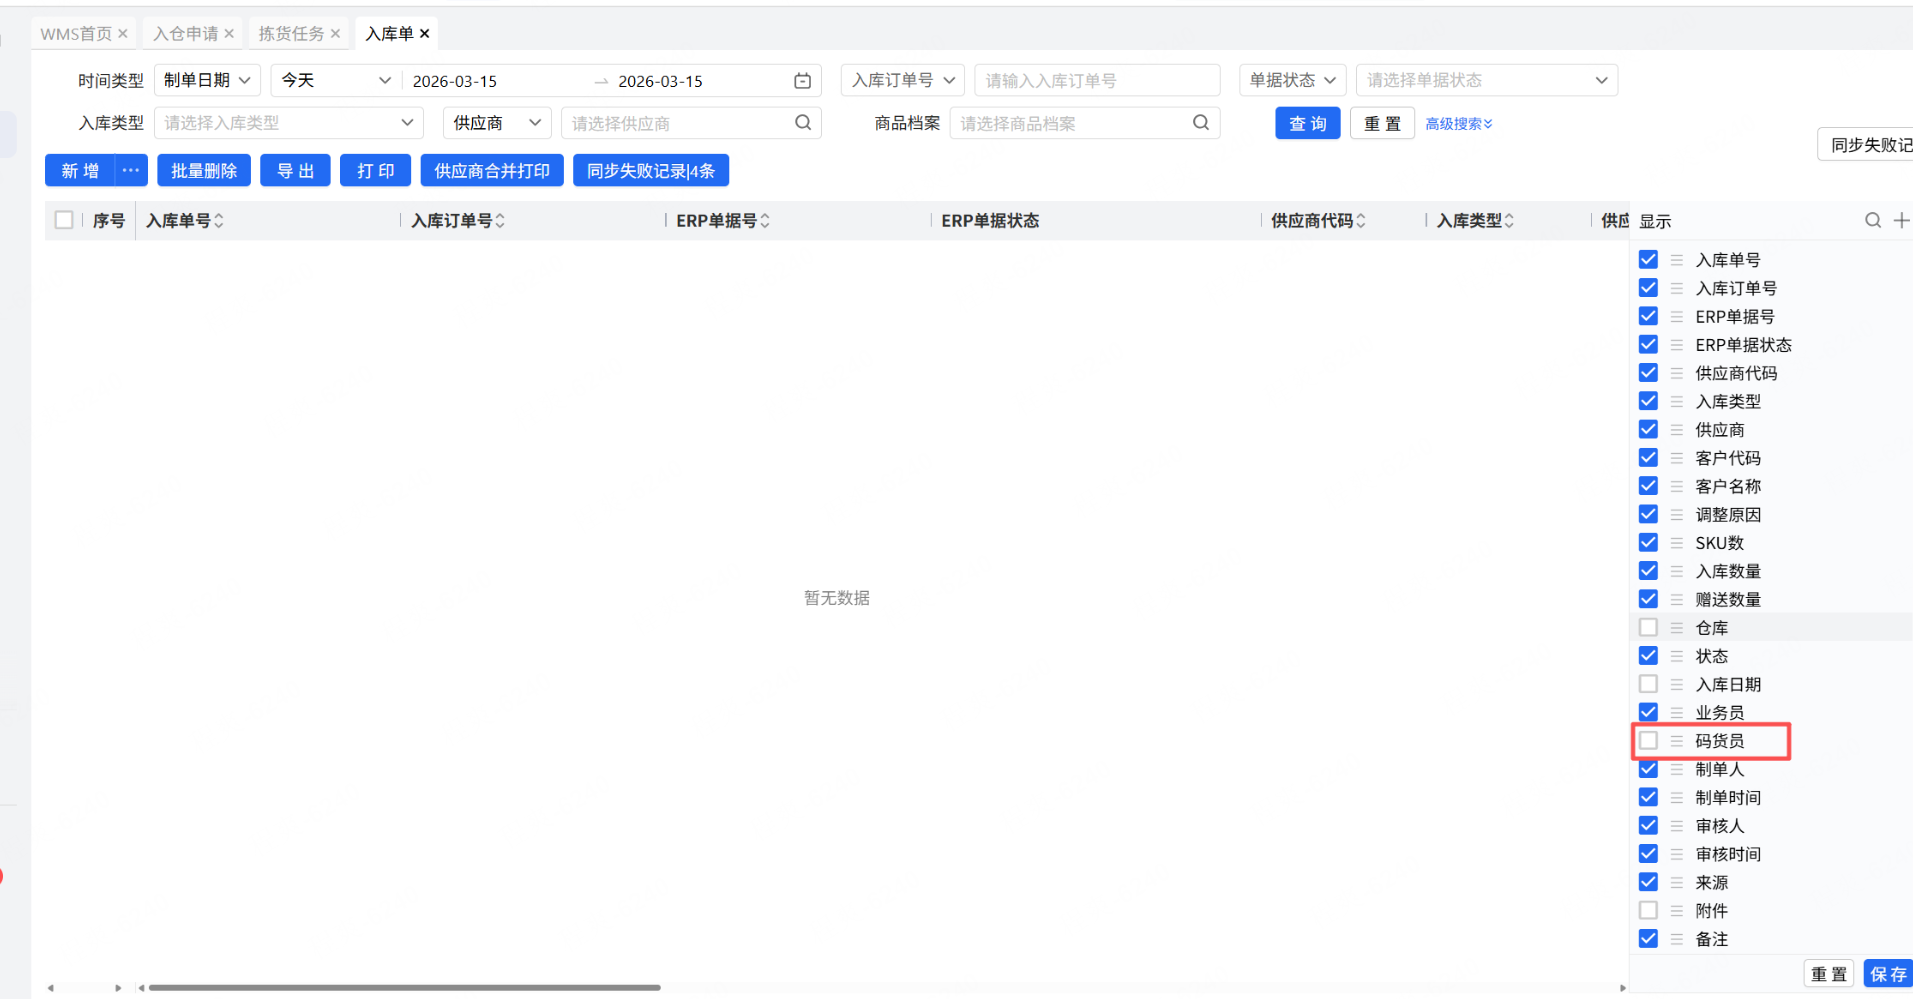Click scroll-right arrow at table bottom right
1913x999 pixels.
pos(1622,988)
